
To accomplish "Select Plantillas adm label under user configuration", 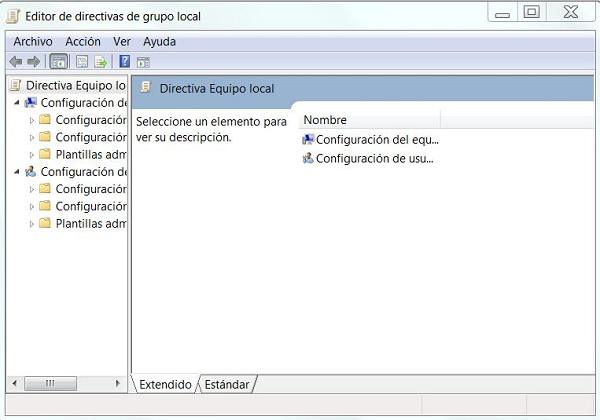I will [91, 223].
